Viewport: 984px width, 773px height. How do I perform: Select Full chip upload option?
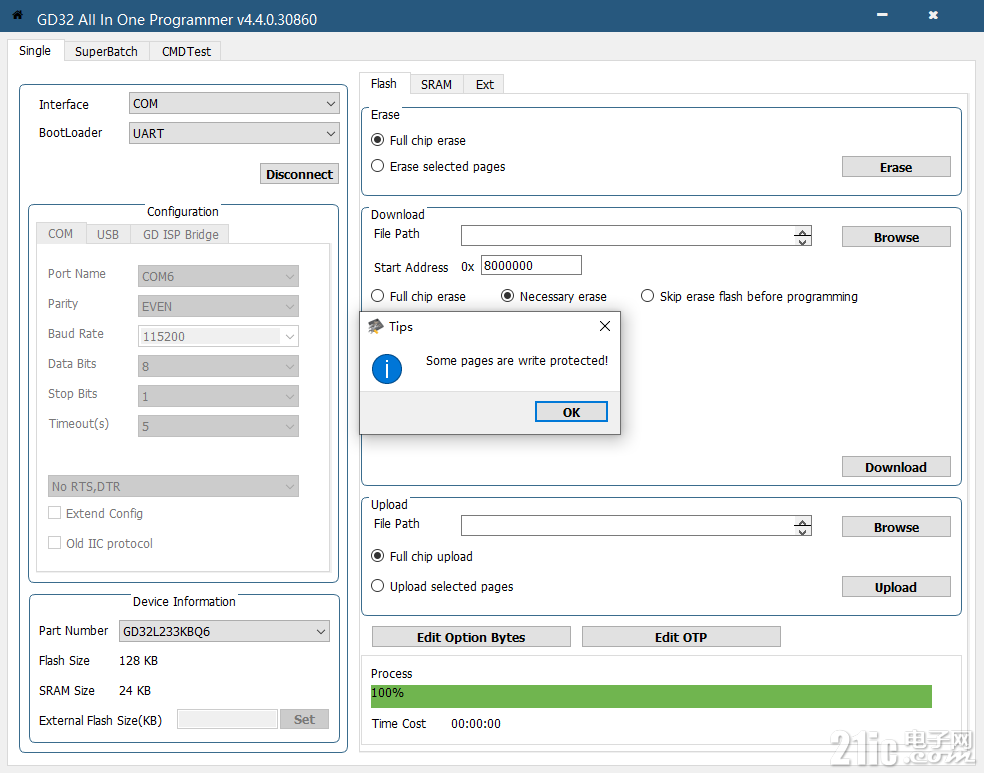(377, 556)
